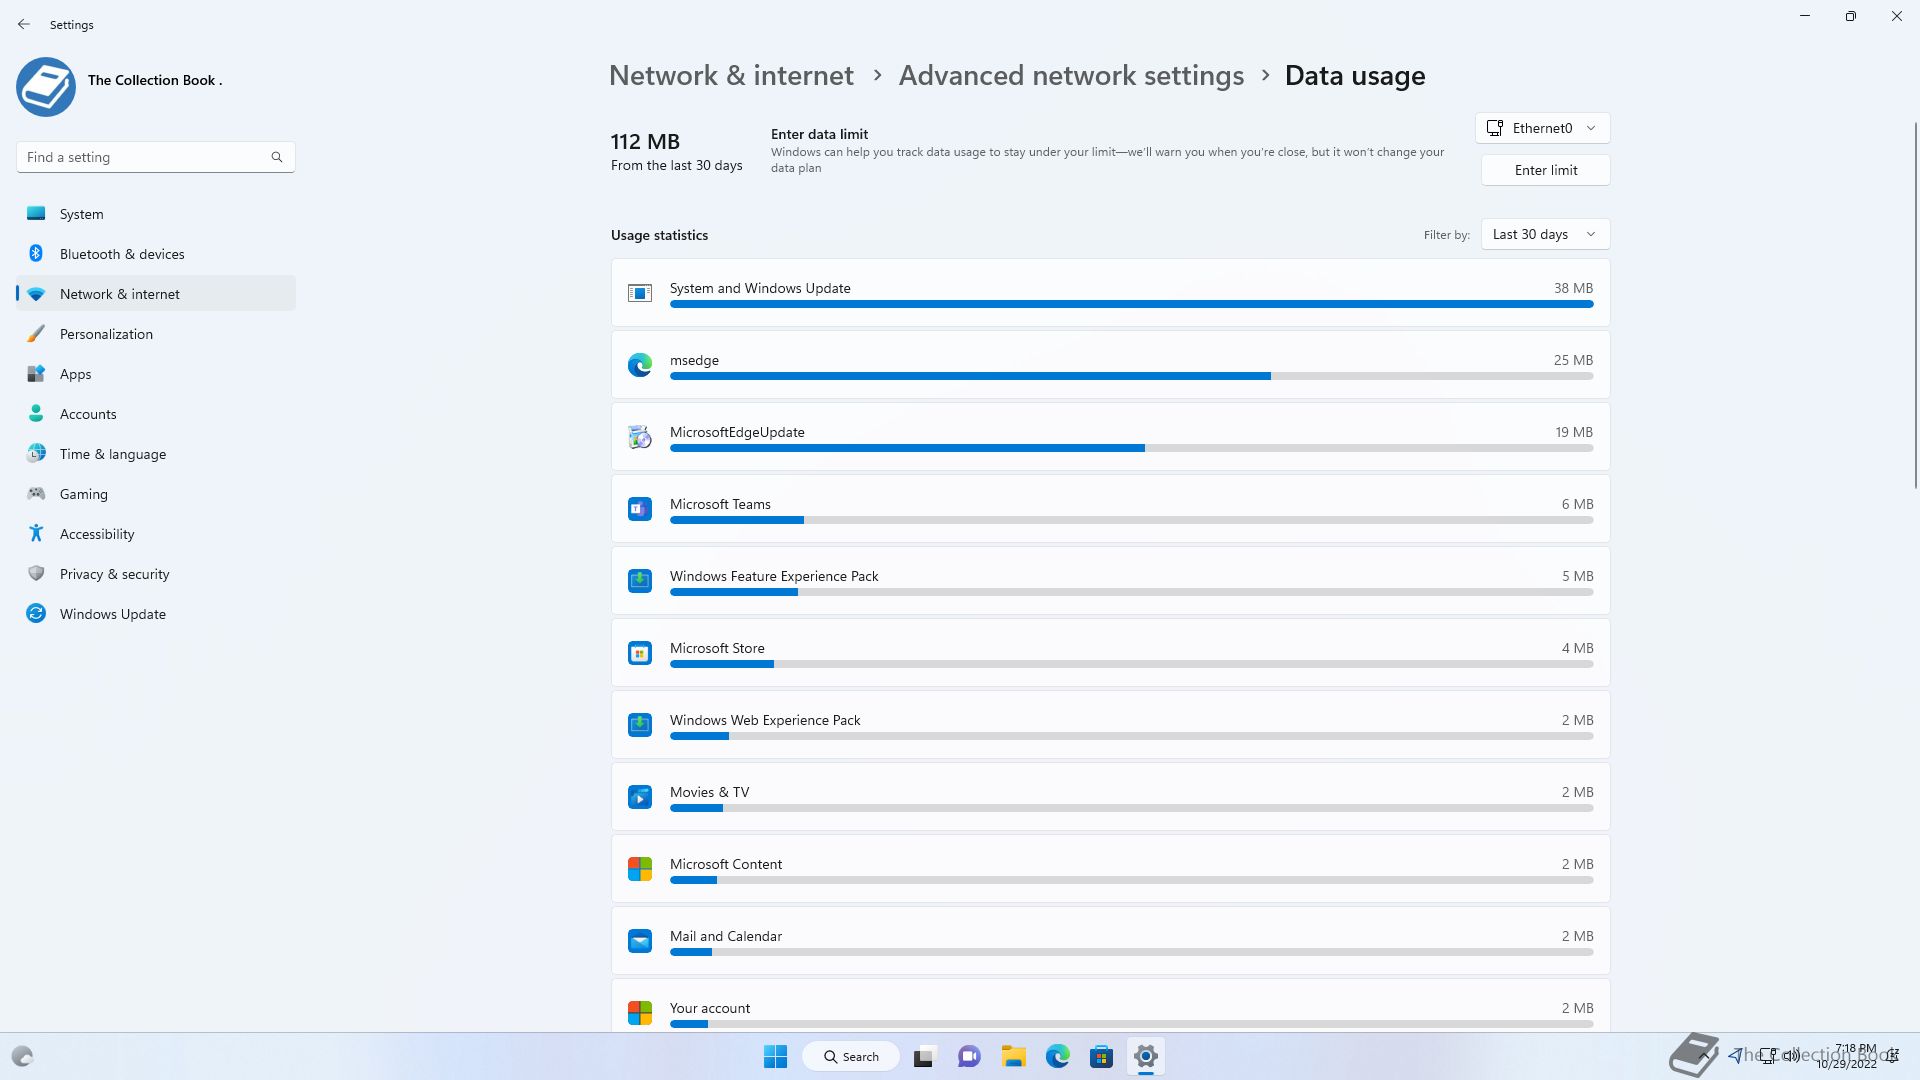
Task: Click the Enter limit button
Action: (x=1545, y=170)
